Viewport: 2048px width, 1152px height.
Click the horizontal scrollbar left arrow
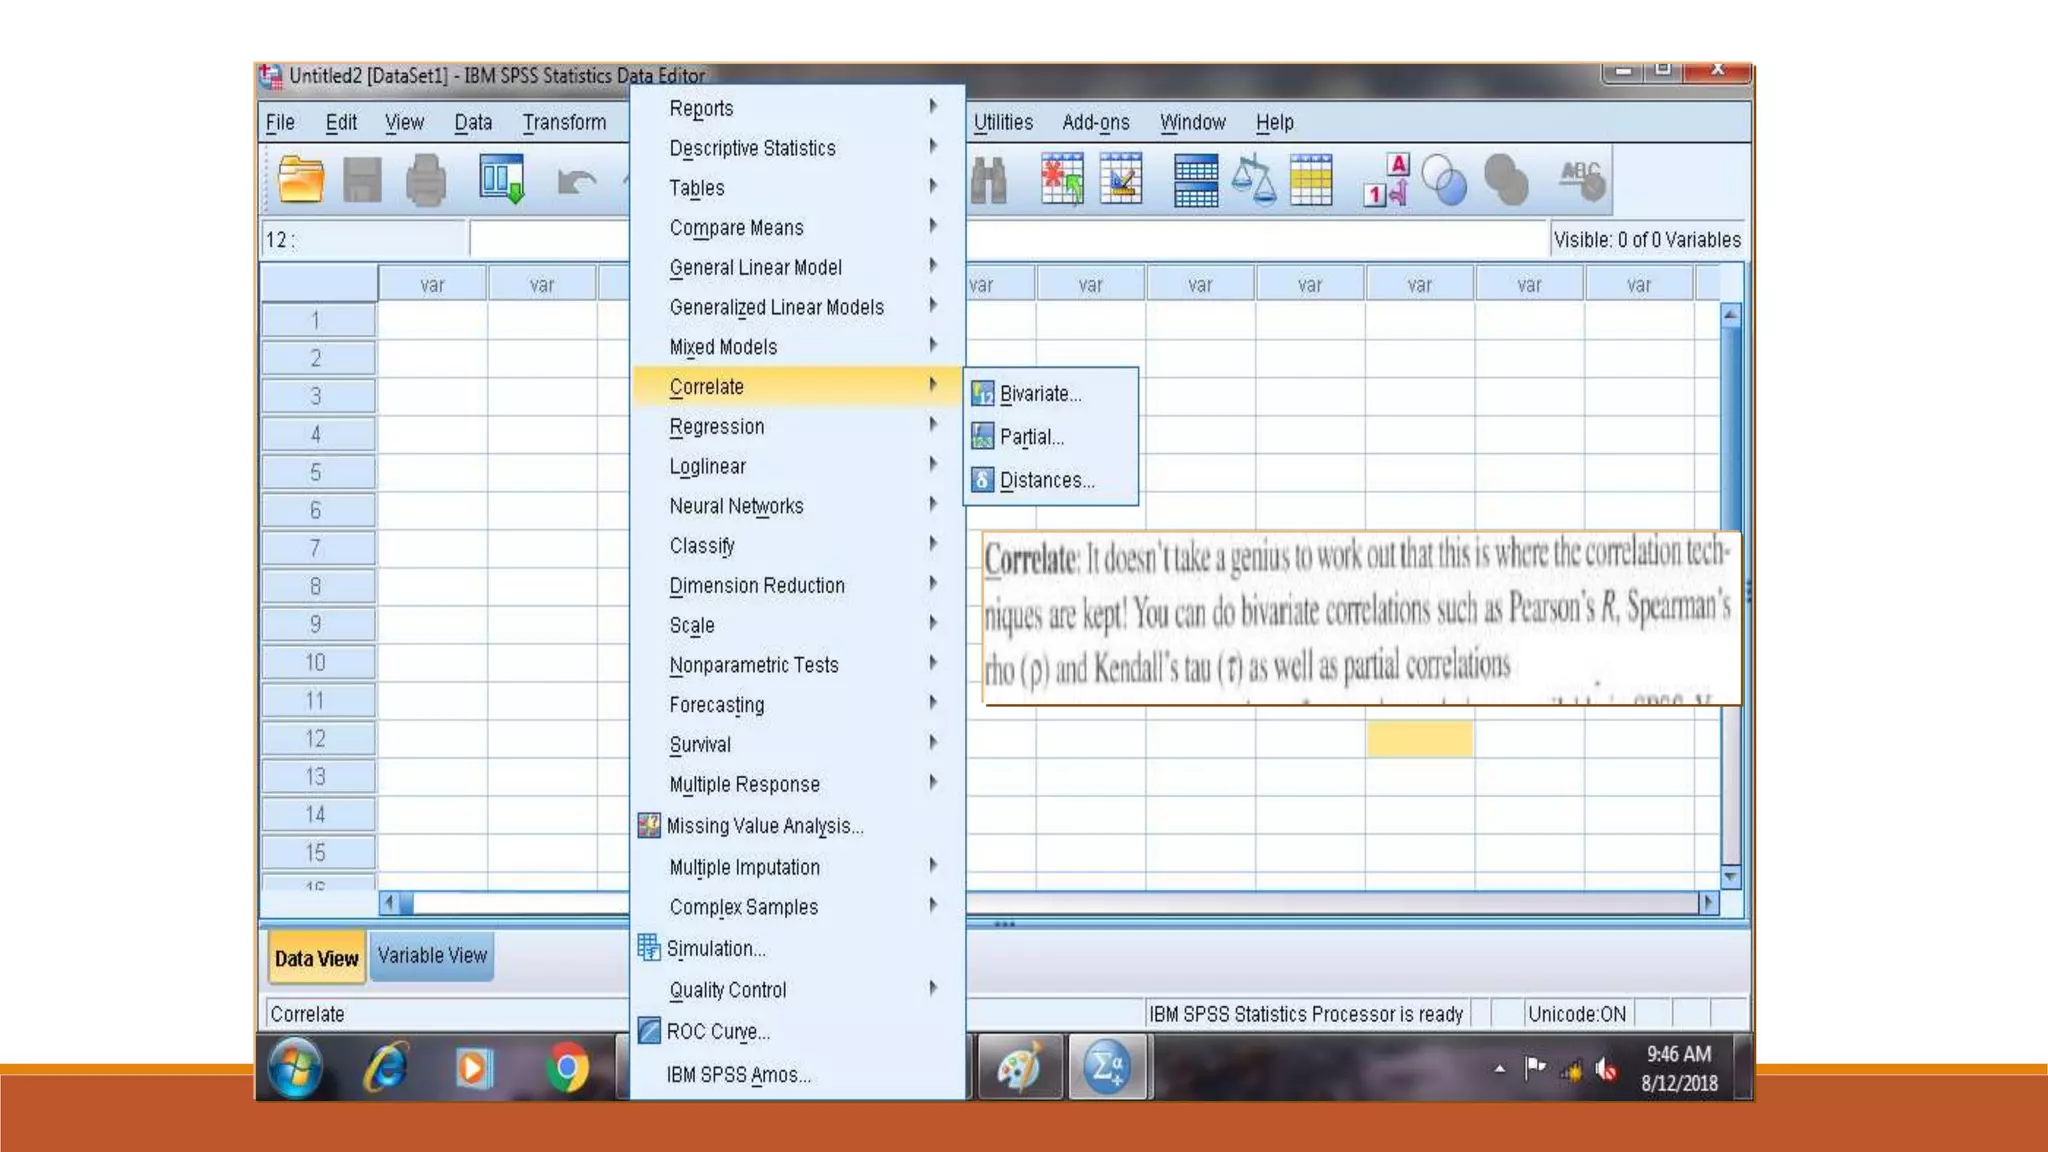[389, 903]
